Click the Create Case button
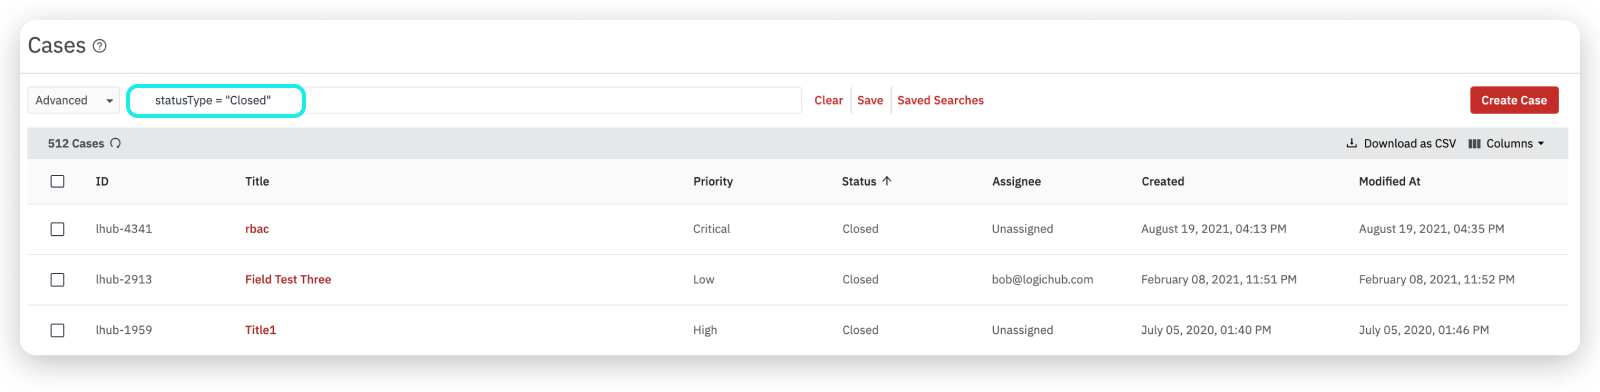Image resolution: width=1600 pixels, height=392 pixels. pos(1514,100)
